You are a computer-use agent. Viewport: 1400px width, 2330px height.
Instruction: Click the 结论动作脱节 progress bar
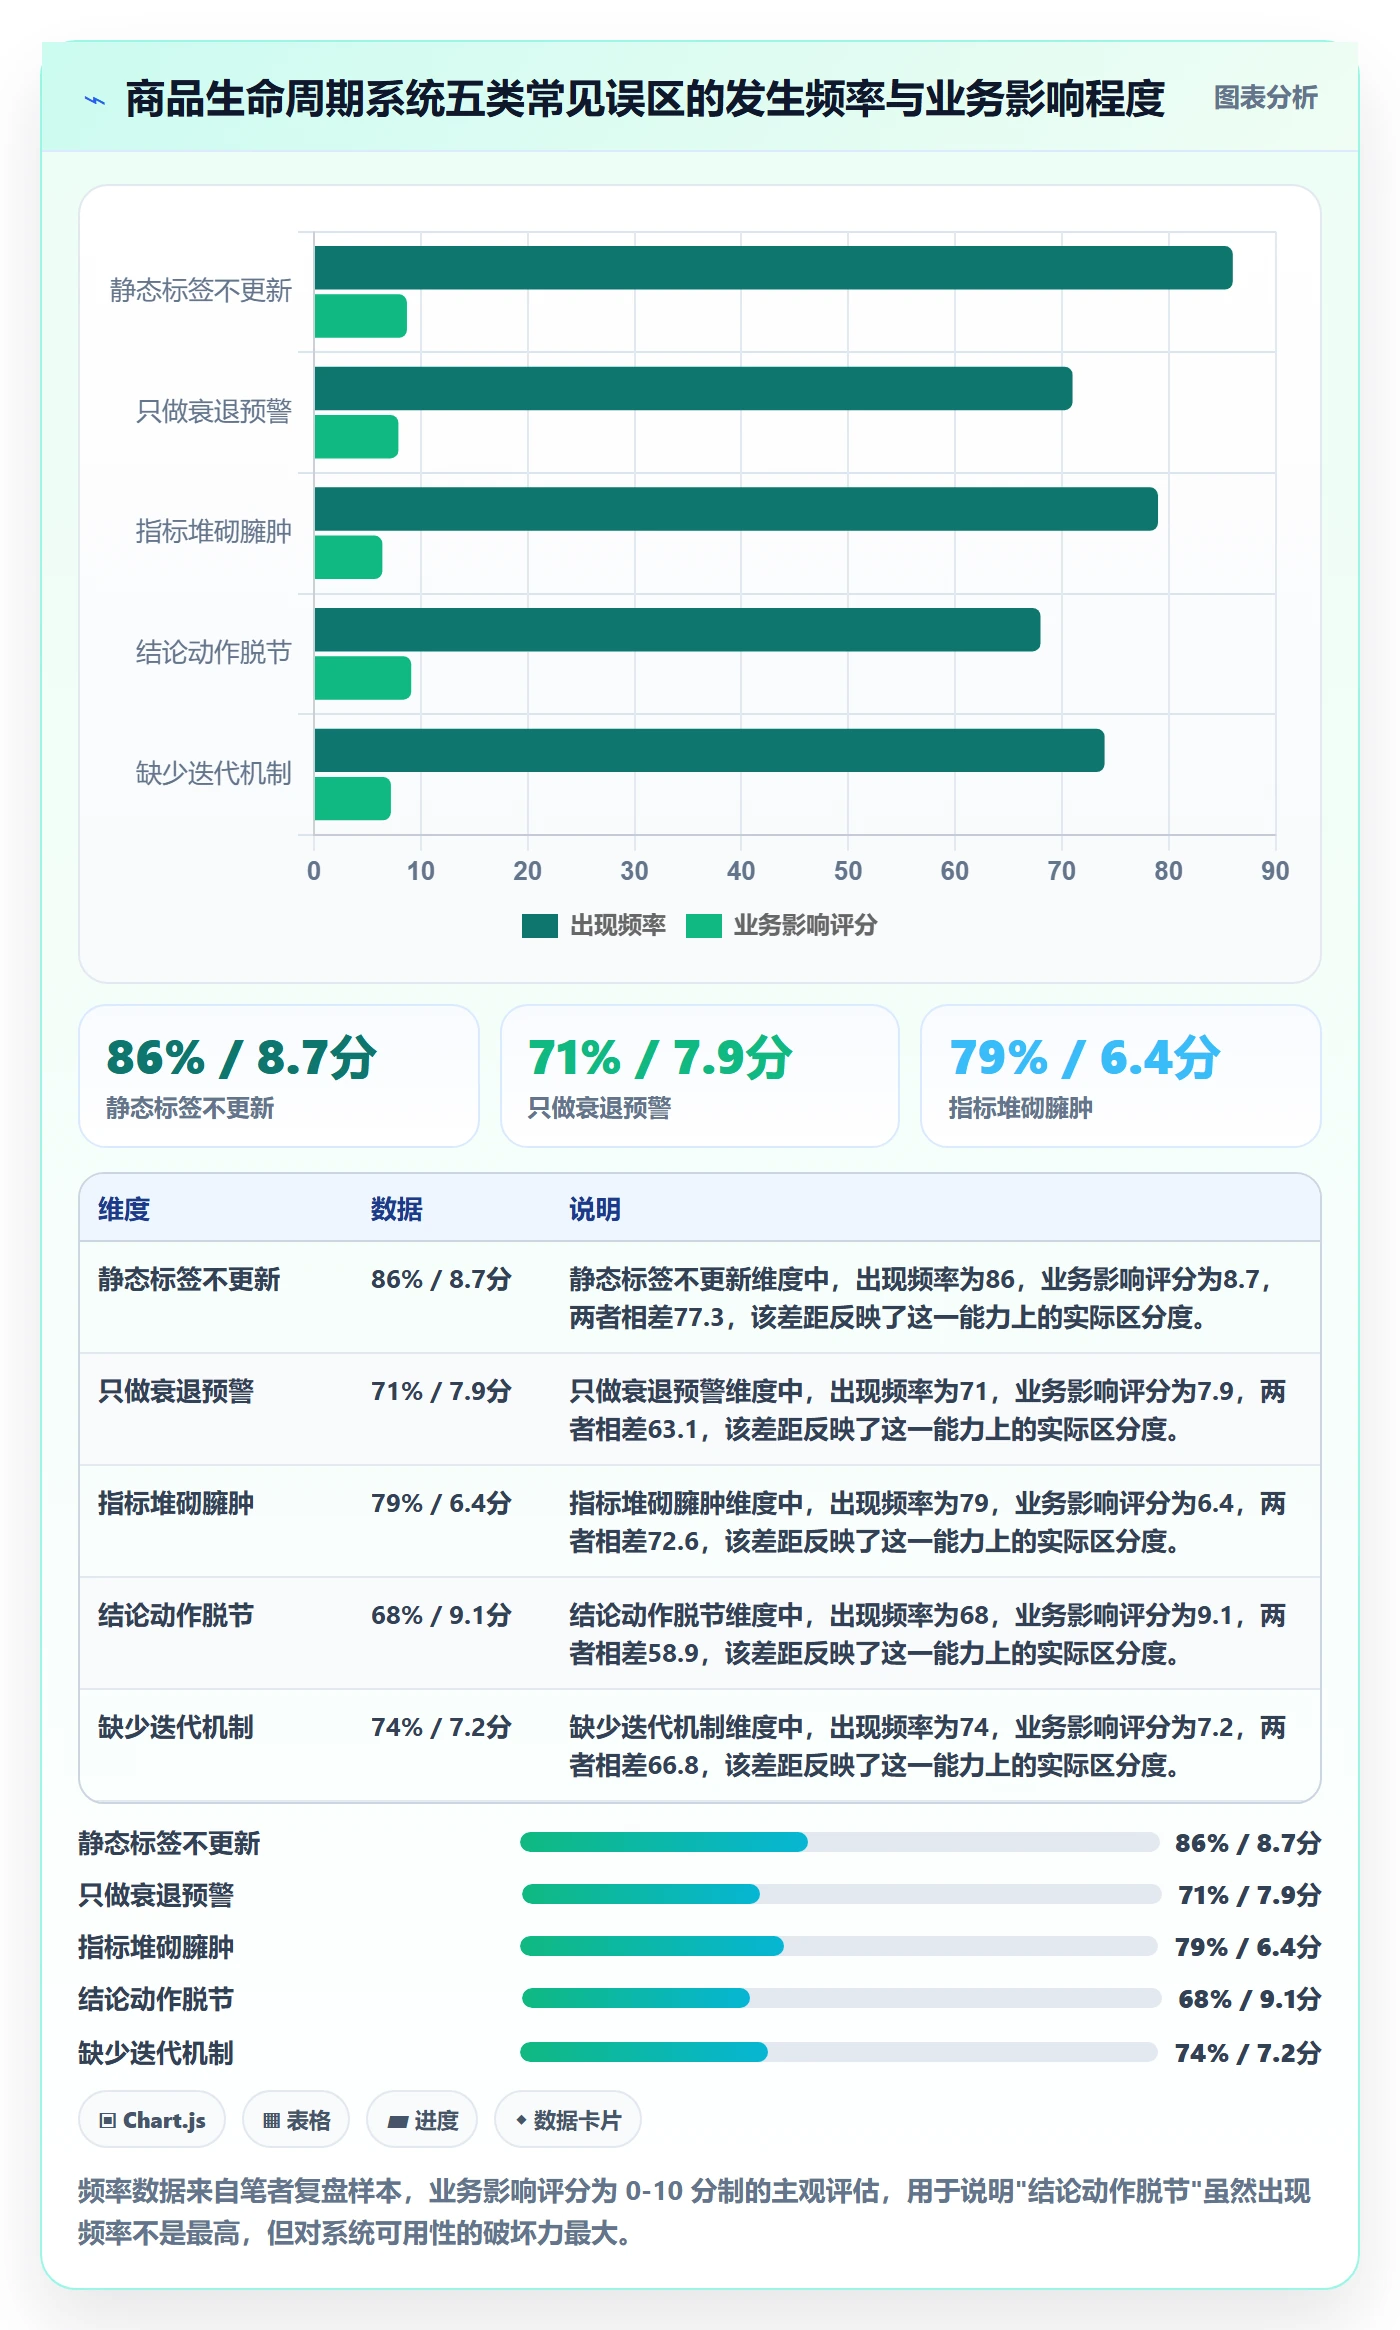coord(842,1998)
